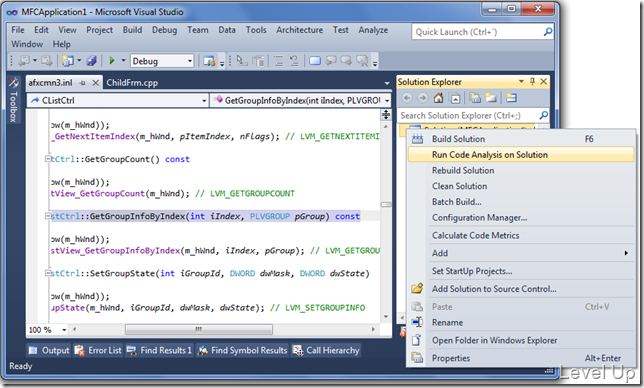Click the Navigate Backward toolbar icon
Screen dimensions: 644x388
[25, 61]
